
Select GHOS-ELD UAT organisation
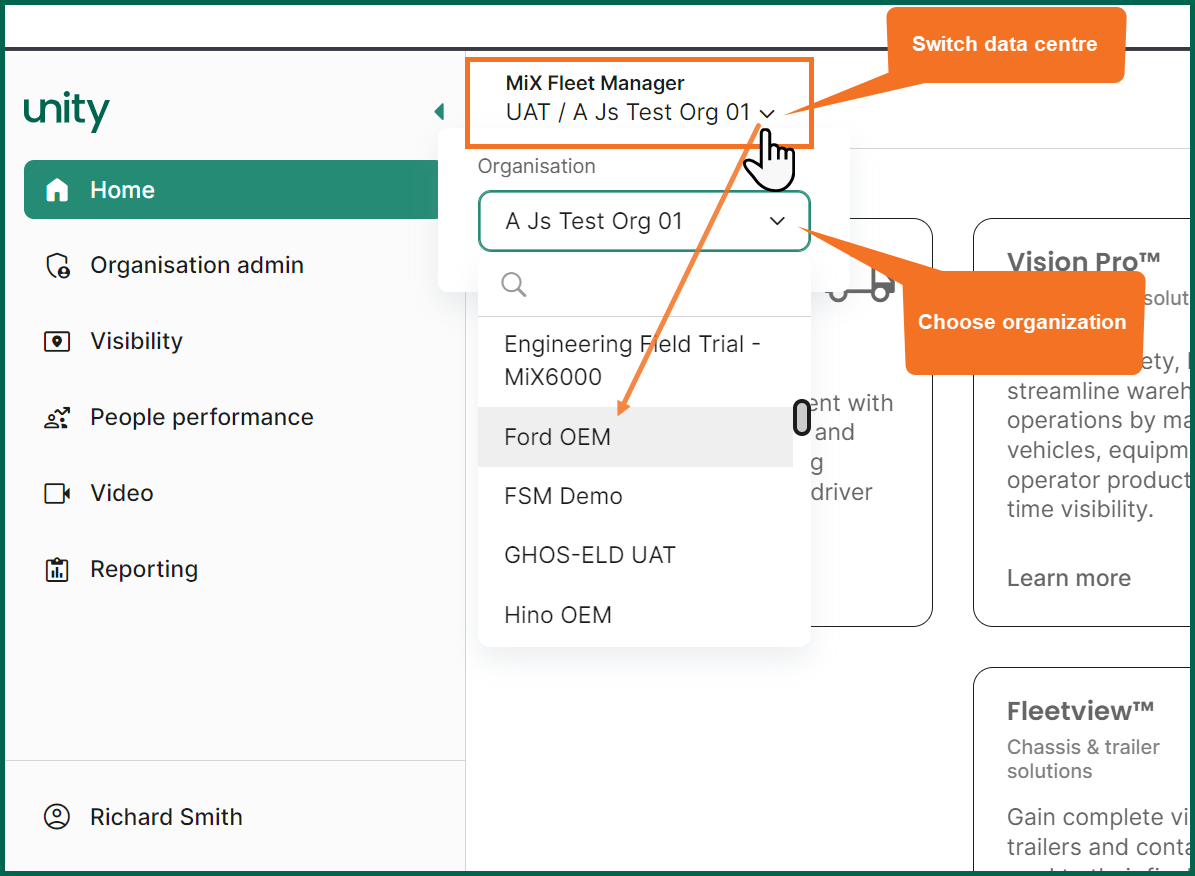tap(636, 556)
